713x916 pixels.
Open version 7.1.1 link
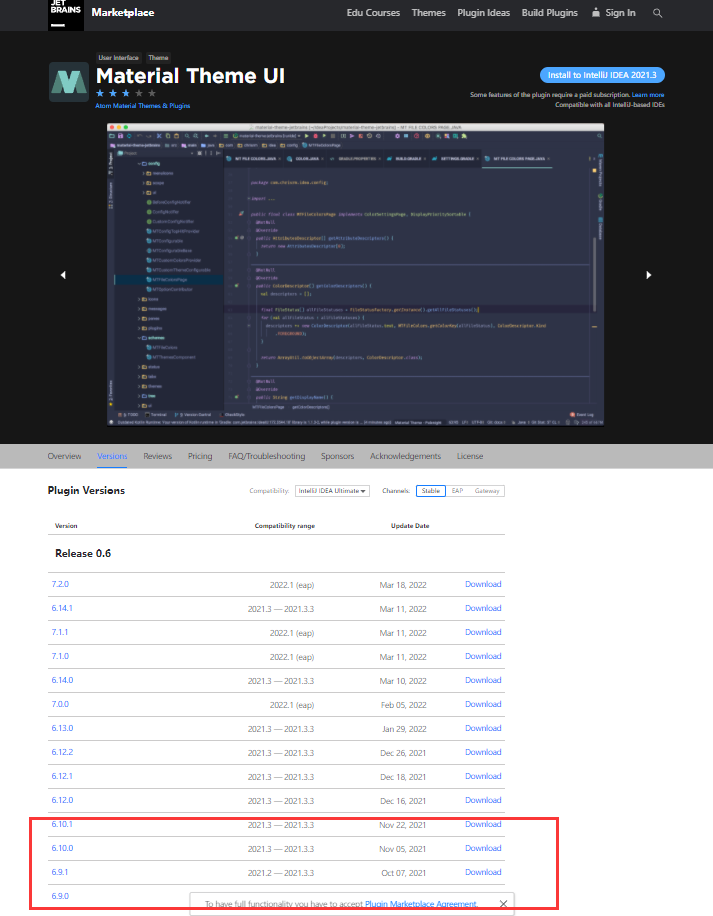tap(60, 632)
